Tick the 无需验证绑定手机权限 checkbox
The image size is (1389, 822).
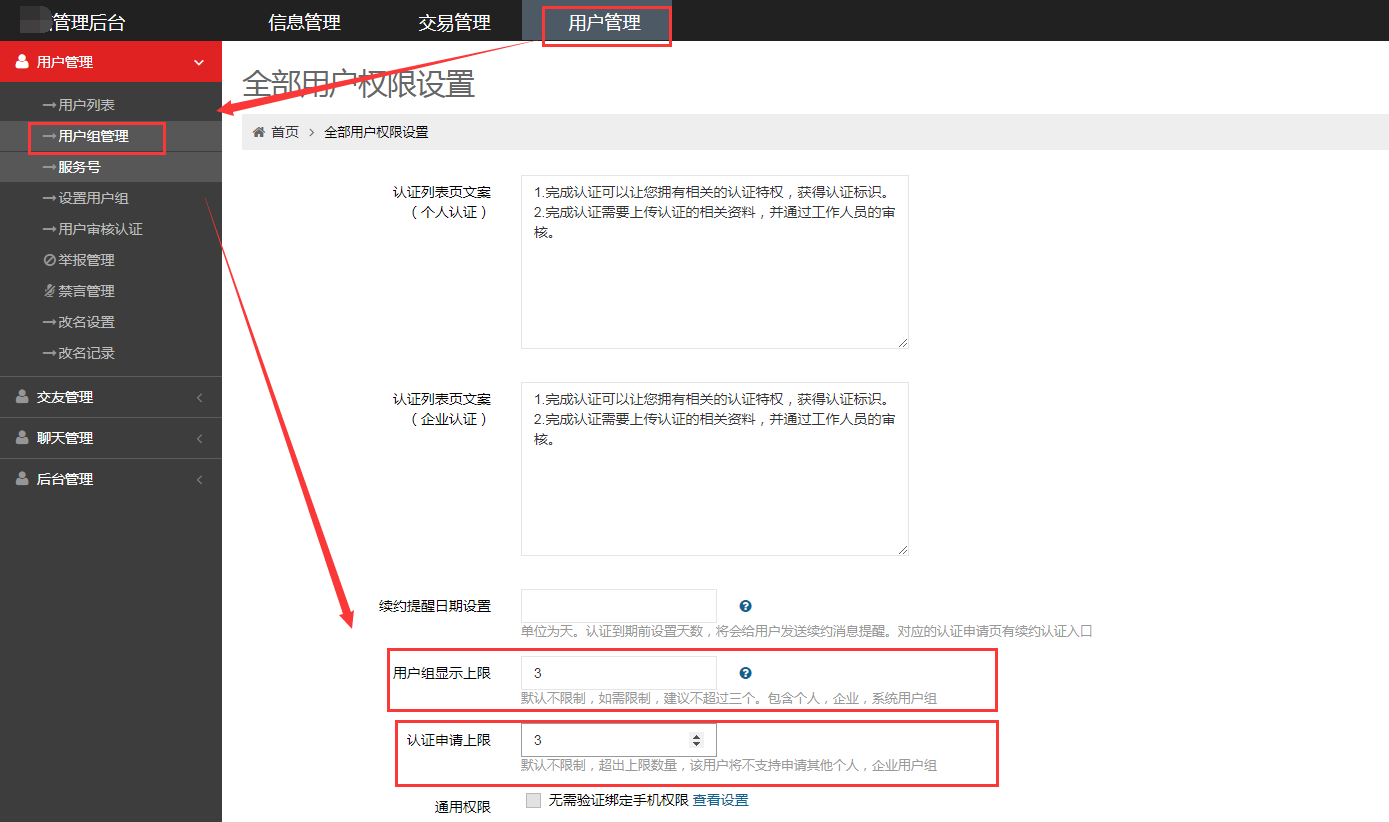pyautogui.click(x=533, y=800)
